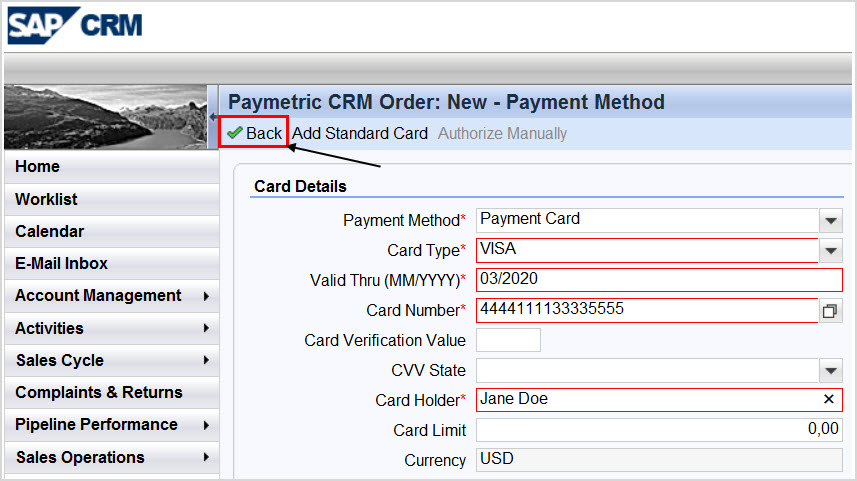The width and height of the screenshot is (857, 481).
Task: Click the Card Number input help icon
Action: click(830, 311)
